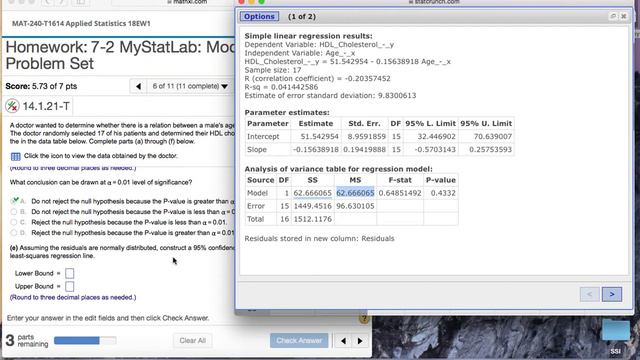Open the Options menu in StatCrunch results
The image size is (640, 360).
(259, 17)
